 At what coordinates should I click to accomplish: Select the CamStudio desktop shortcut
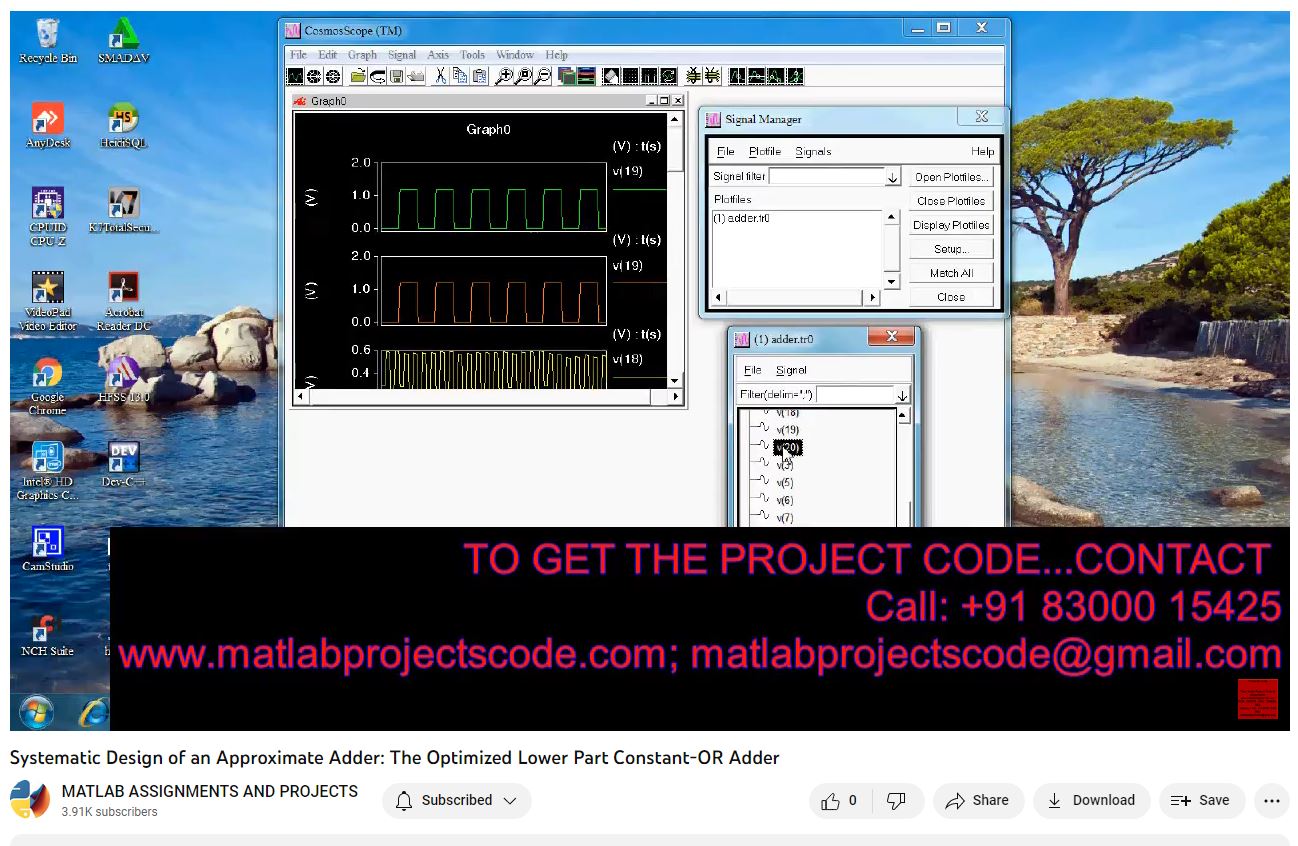pyautogui.click(x=47, y=549)
